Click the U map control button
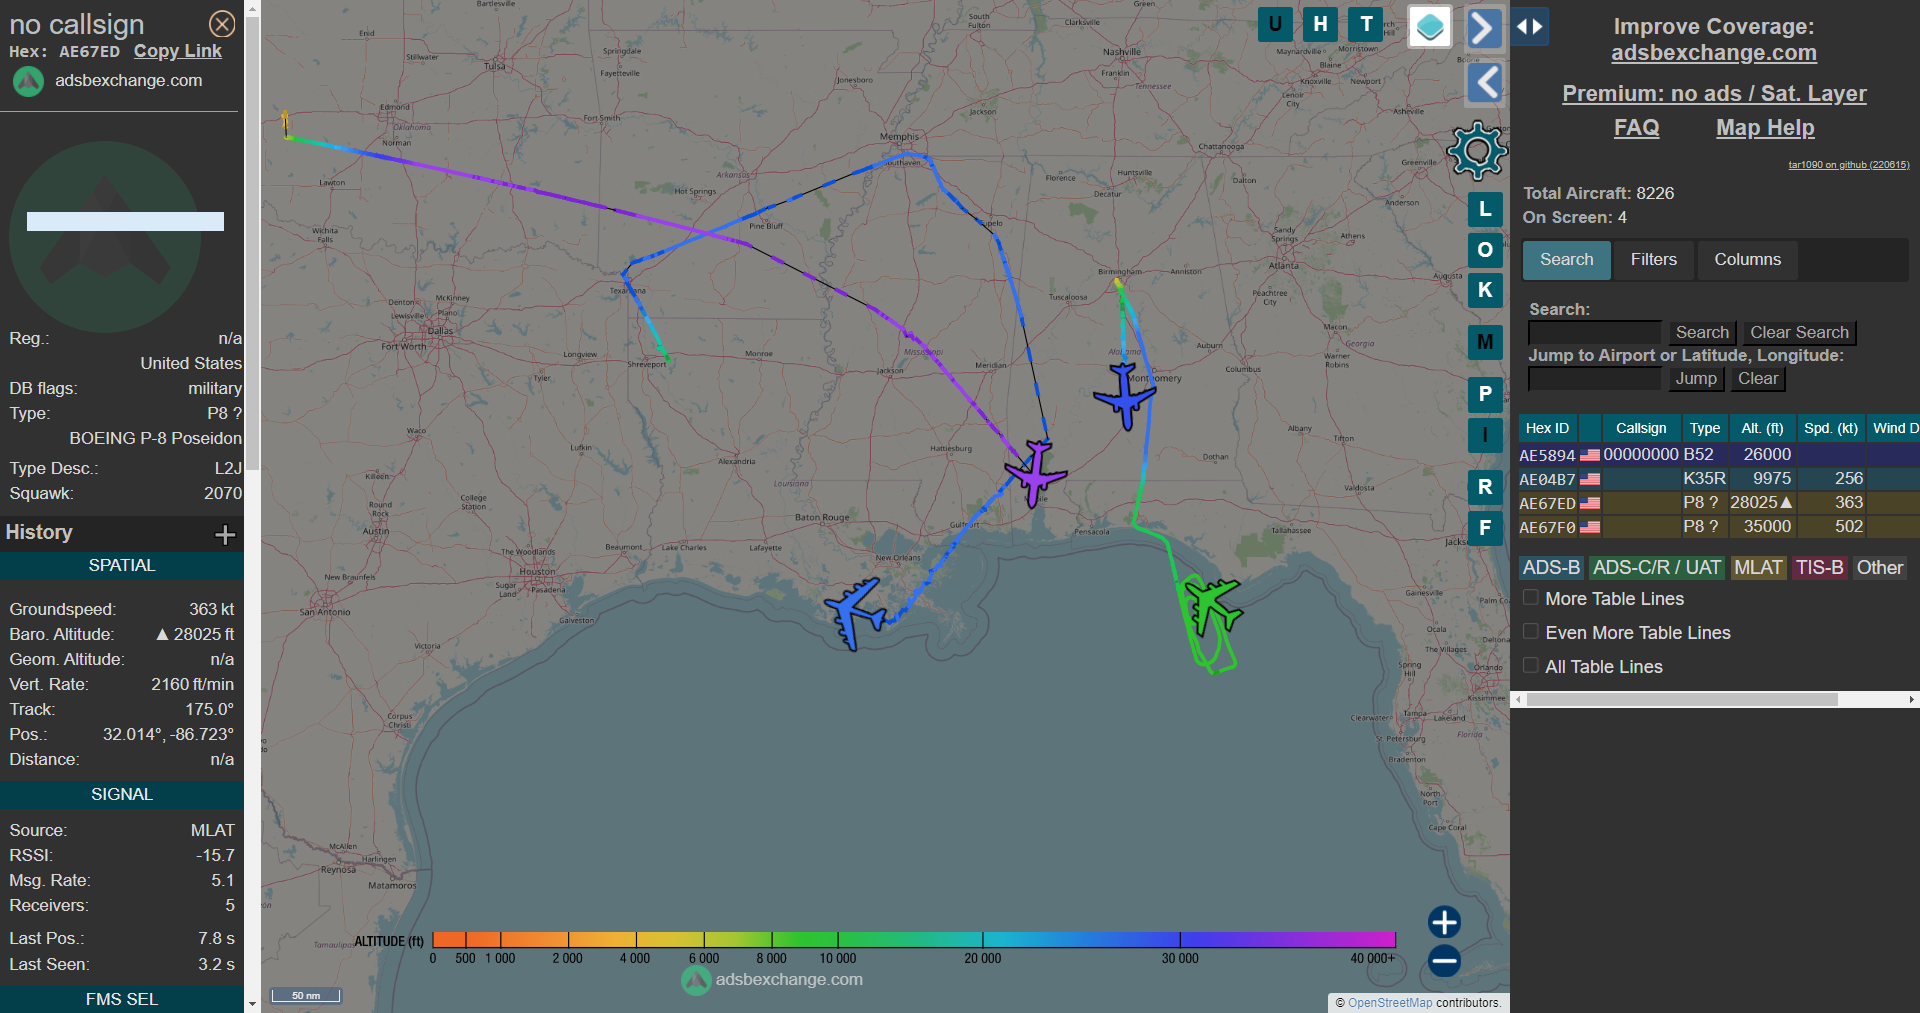 tap(1275, 24)
